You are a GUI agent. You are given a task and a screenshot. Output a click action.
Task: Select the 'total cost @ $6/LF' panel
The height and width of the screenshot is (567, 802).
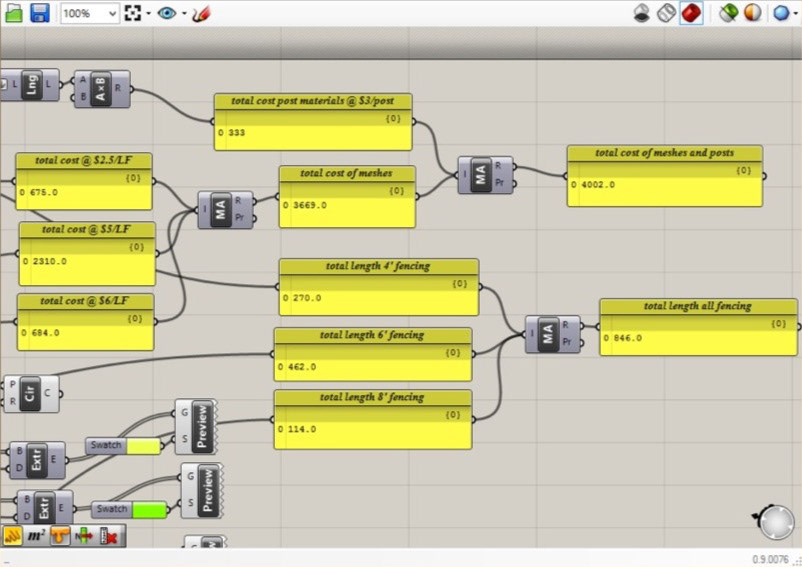85,322
